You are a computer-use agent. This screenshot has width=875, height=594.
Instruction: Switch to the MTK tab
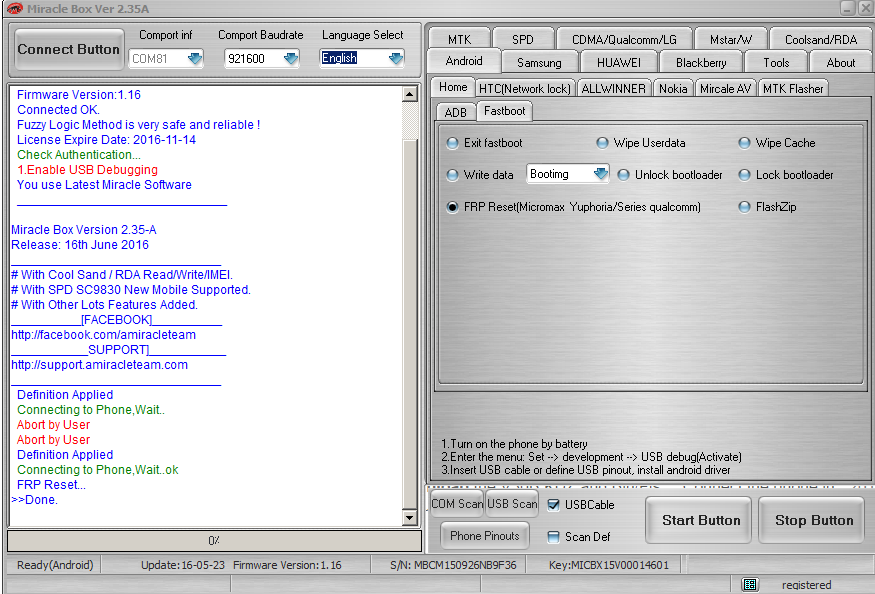point(459,40)
